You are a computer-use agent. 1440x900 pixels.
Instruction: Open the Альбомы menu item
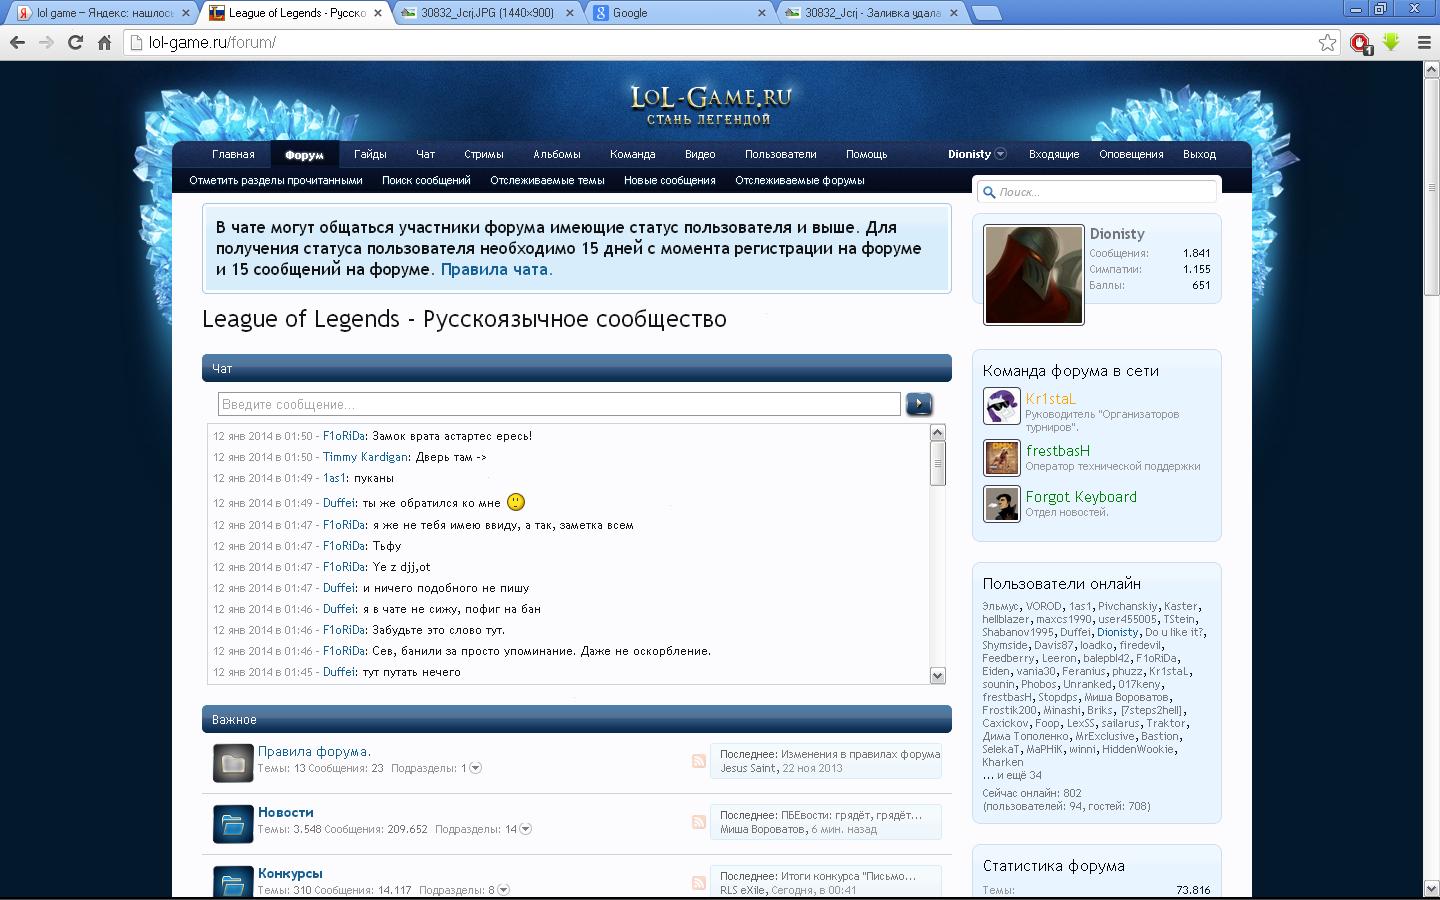[x=557, y=154]
